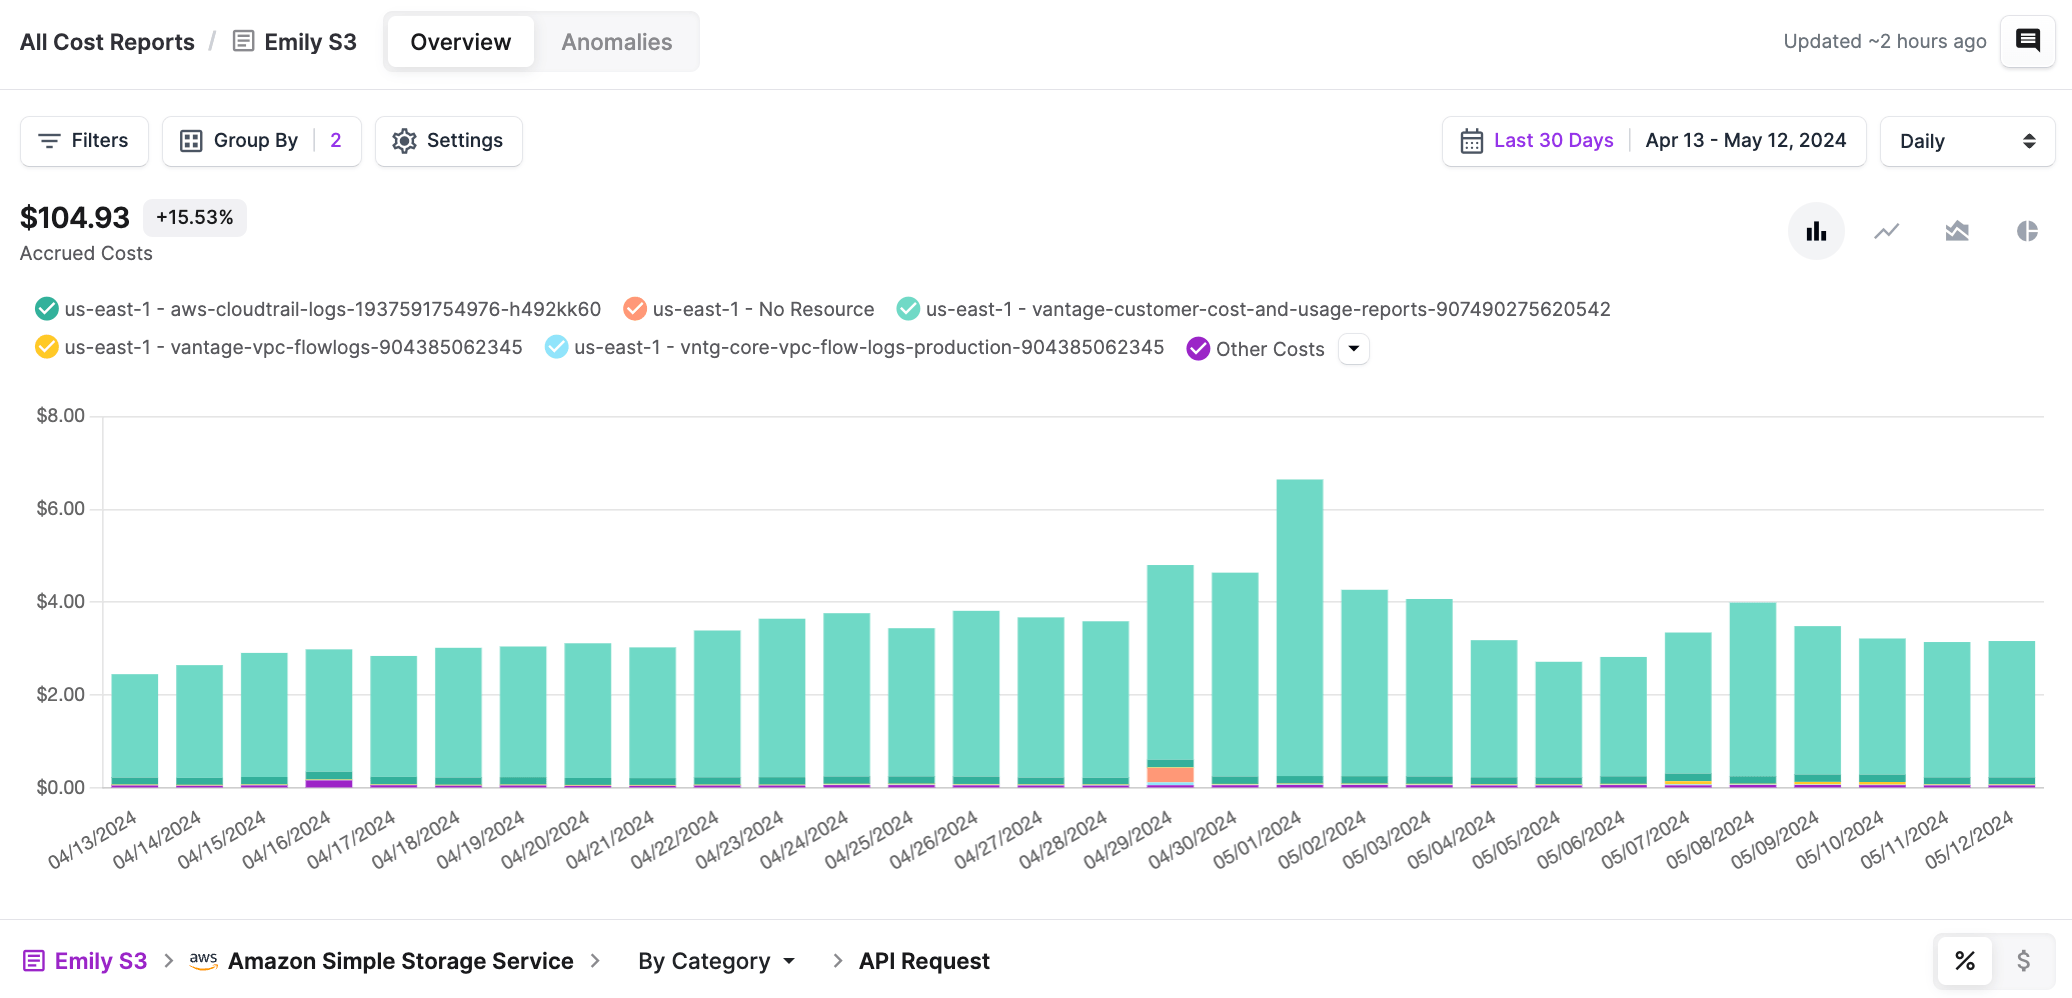Open the Settings button
Viewport: 2072px width, 998px height.
[x=448, y=141]
